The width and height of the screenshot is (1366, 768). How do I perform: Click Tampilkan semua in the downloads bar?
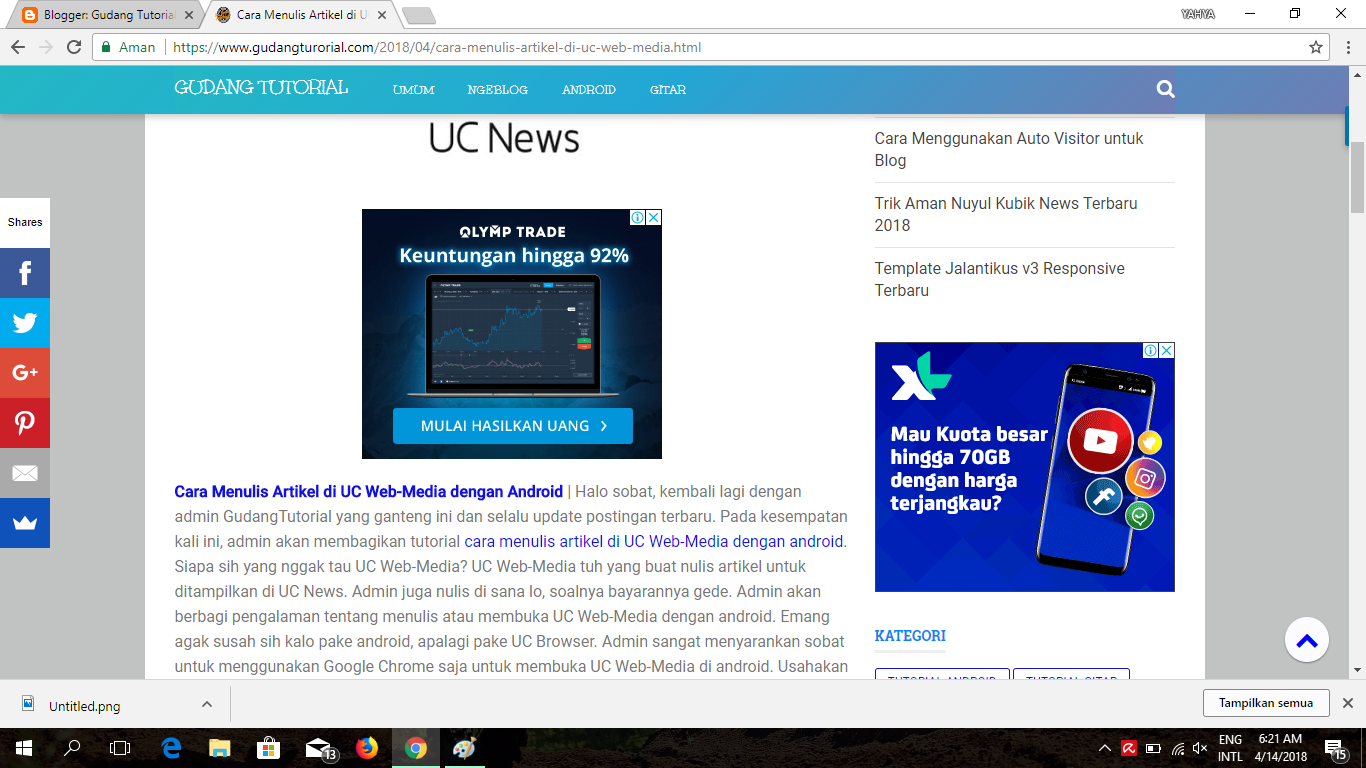coord(1266,703)
